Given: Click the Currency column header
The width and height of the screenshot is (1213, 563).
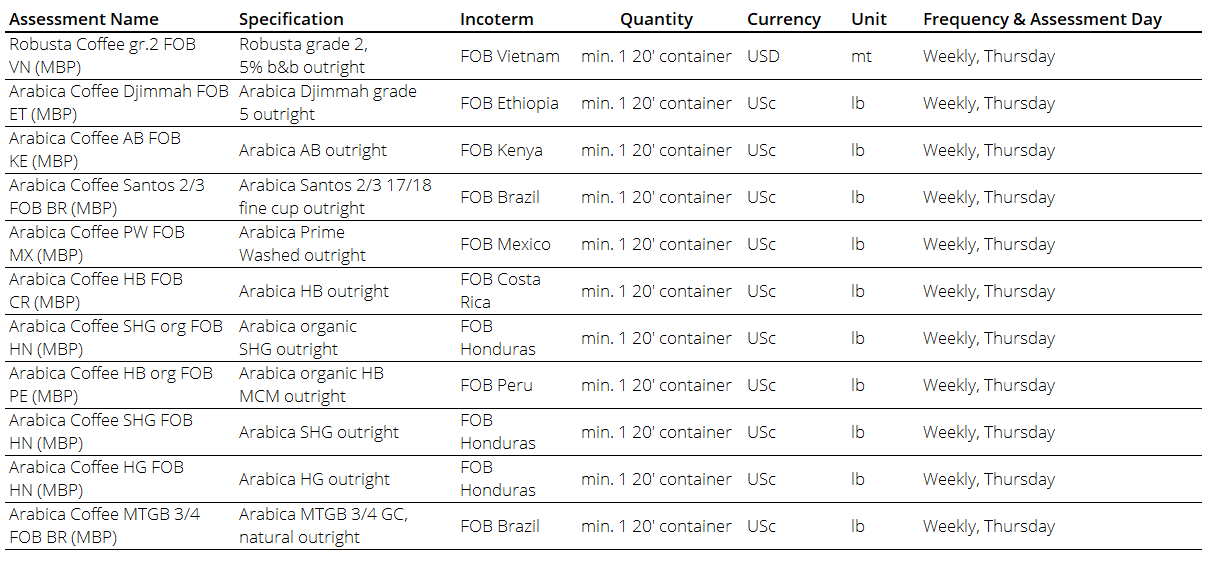Looking at the screenshot, I should [784, 19].
